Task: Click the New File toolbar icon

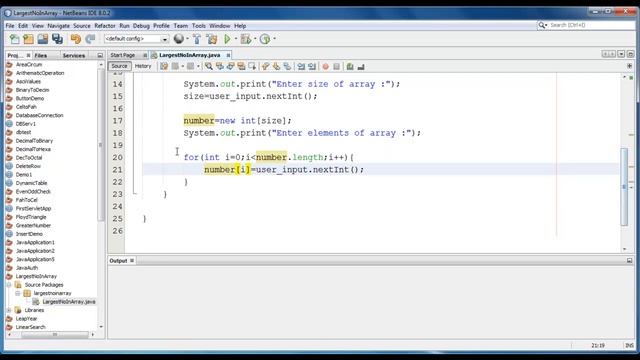Action: point(14,39)
